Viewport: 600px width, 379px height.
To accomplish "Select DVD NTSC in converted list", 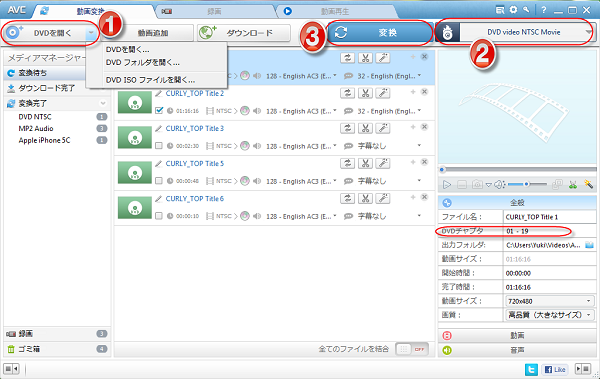I will 35,117.
